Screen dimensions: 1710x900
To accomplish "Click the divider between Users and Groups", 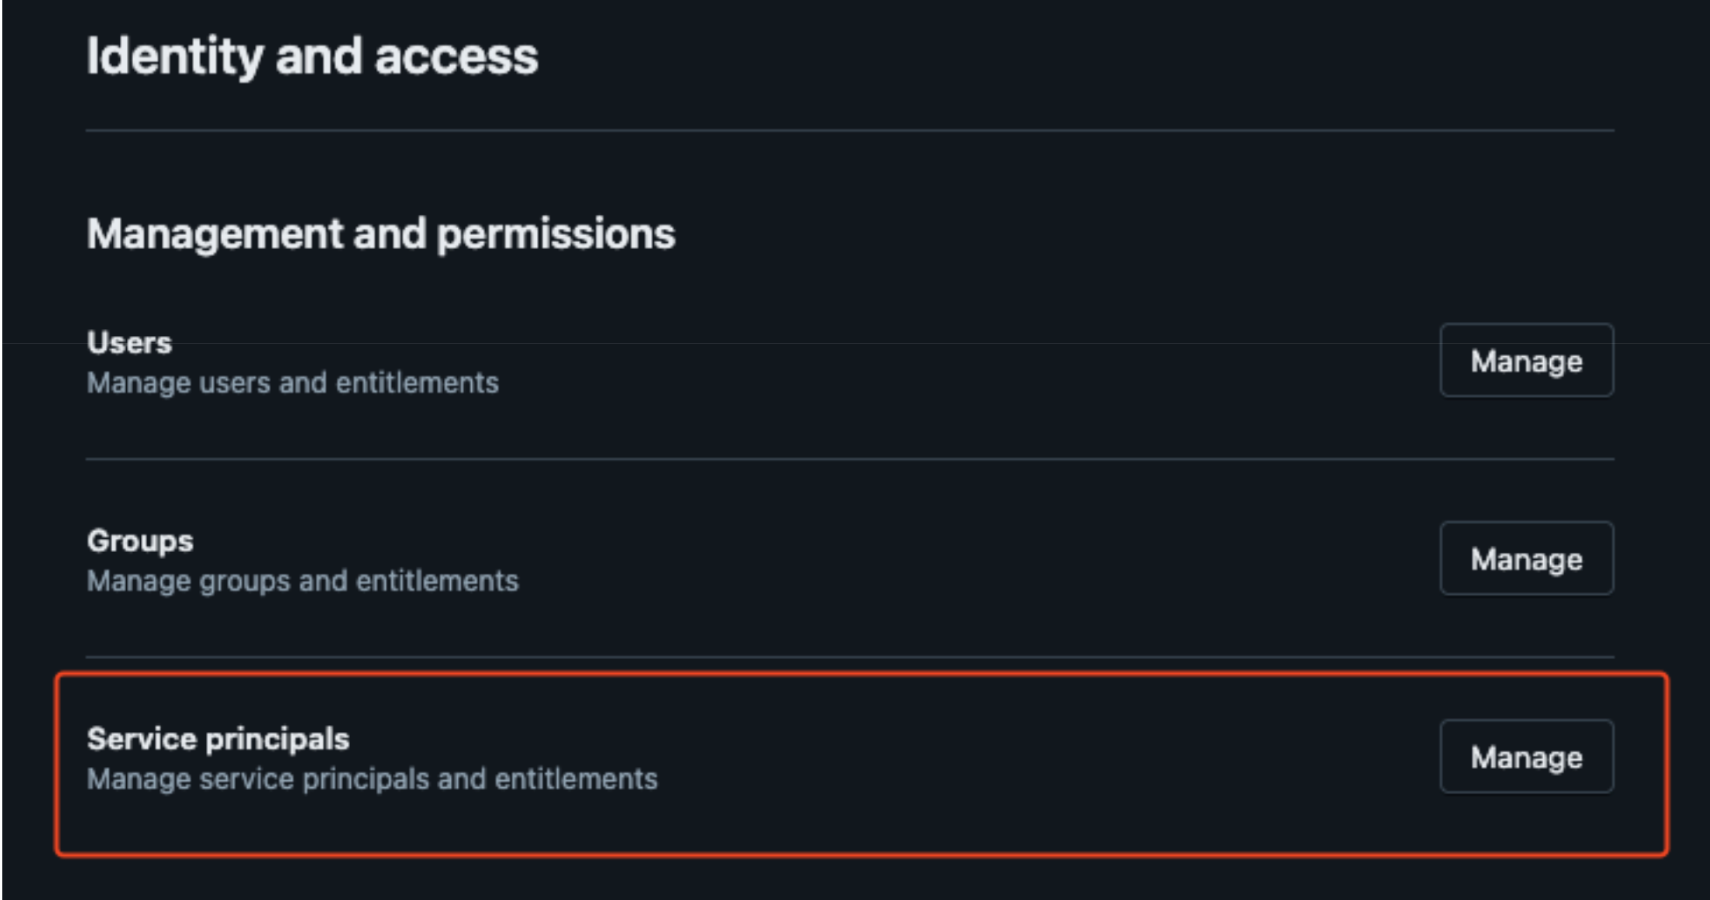I will click(x=850, y=459).
